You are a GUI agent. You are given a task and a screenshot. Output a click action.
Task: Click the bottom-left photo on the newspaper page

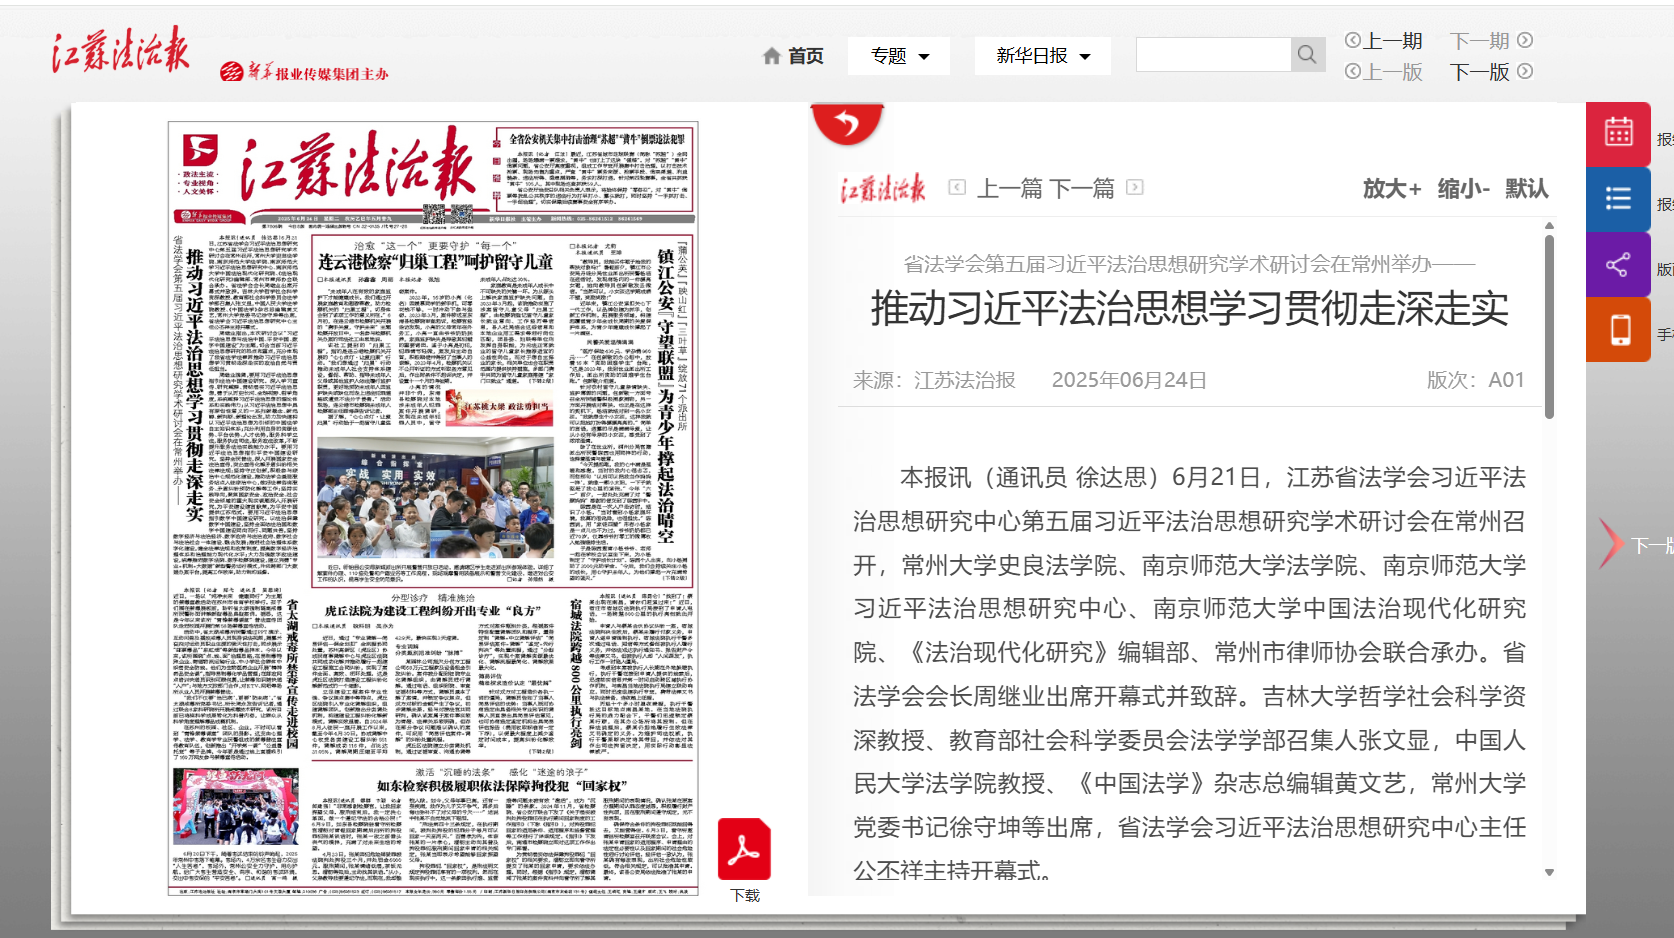coord(236,806)
